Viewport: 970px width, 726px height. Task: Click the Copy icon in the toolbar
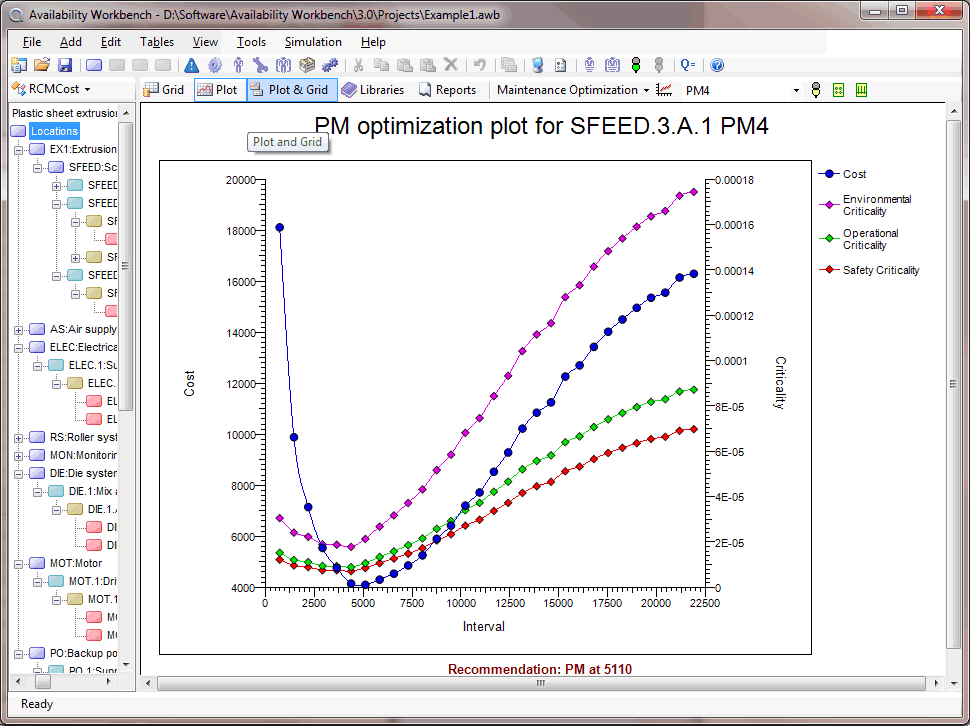point(379,65)
